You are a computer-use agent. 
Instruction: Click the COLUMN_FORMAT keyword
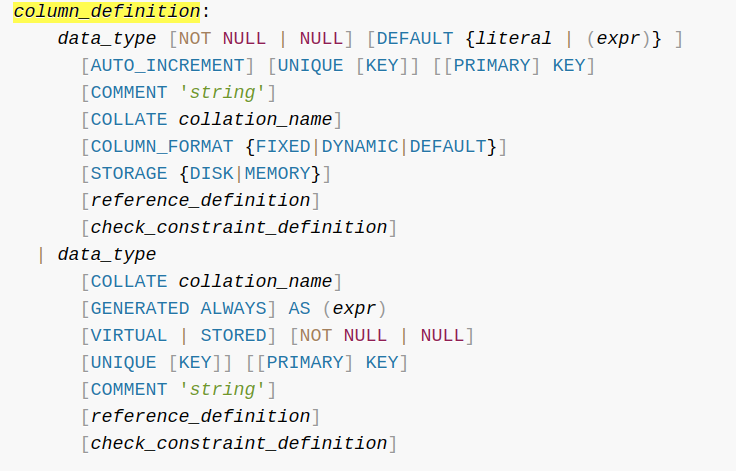pyautogui.click(x=162, y=147)
